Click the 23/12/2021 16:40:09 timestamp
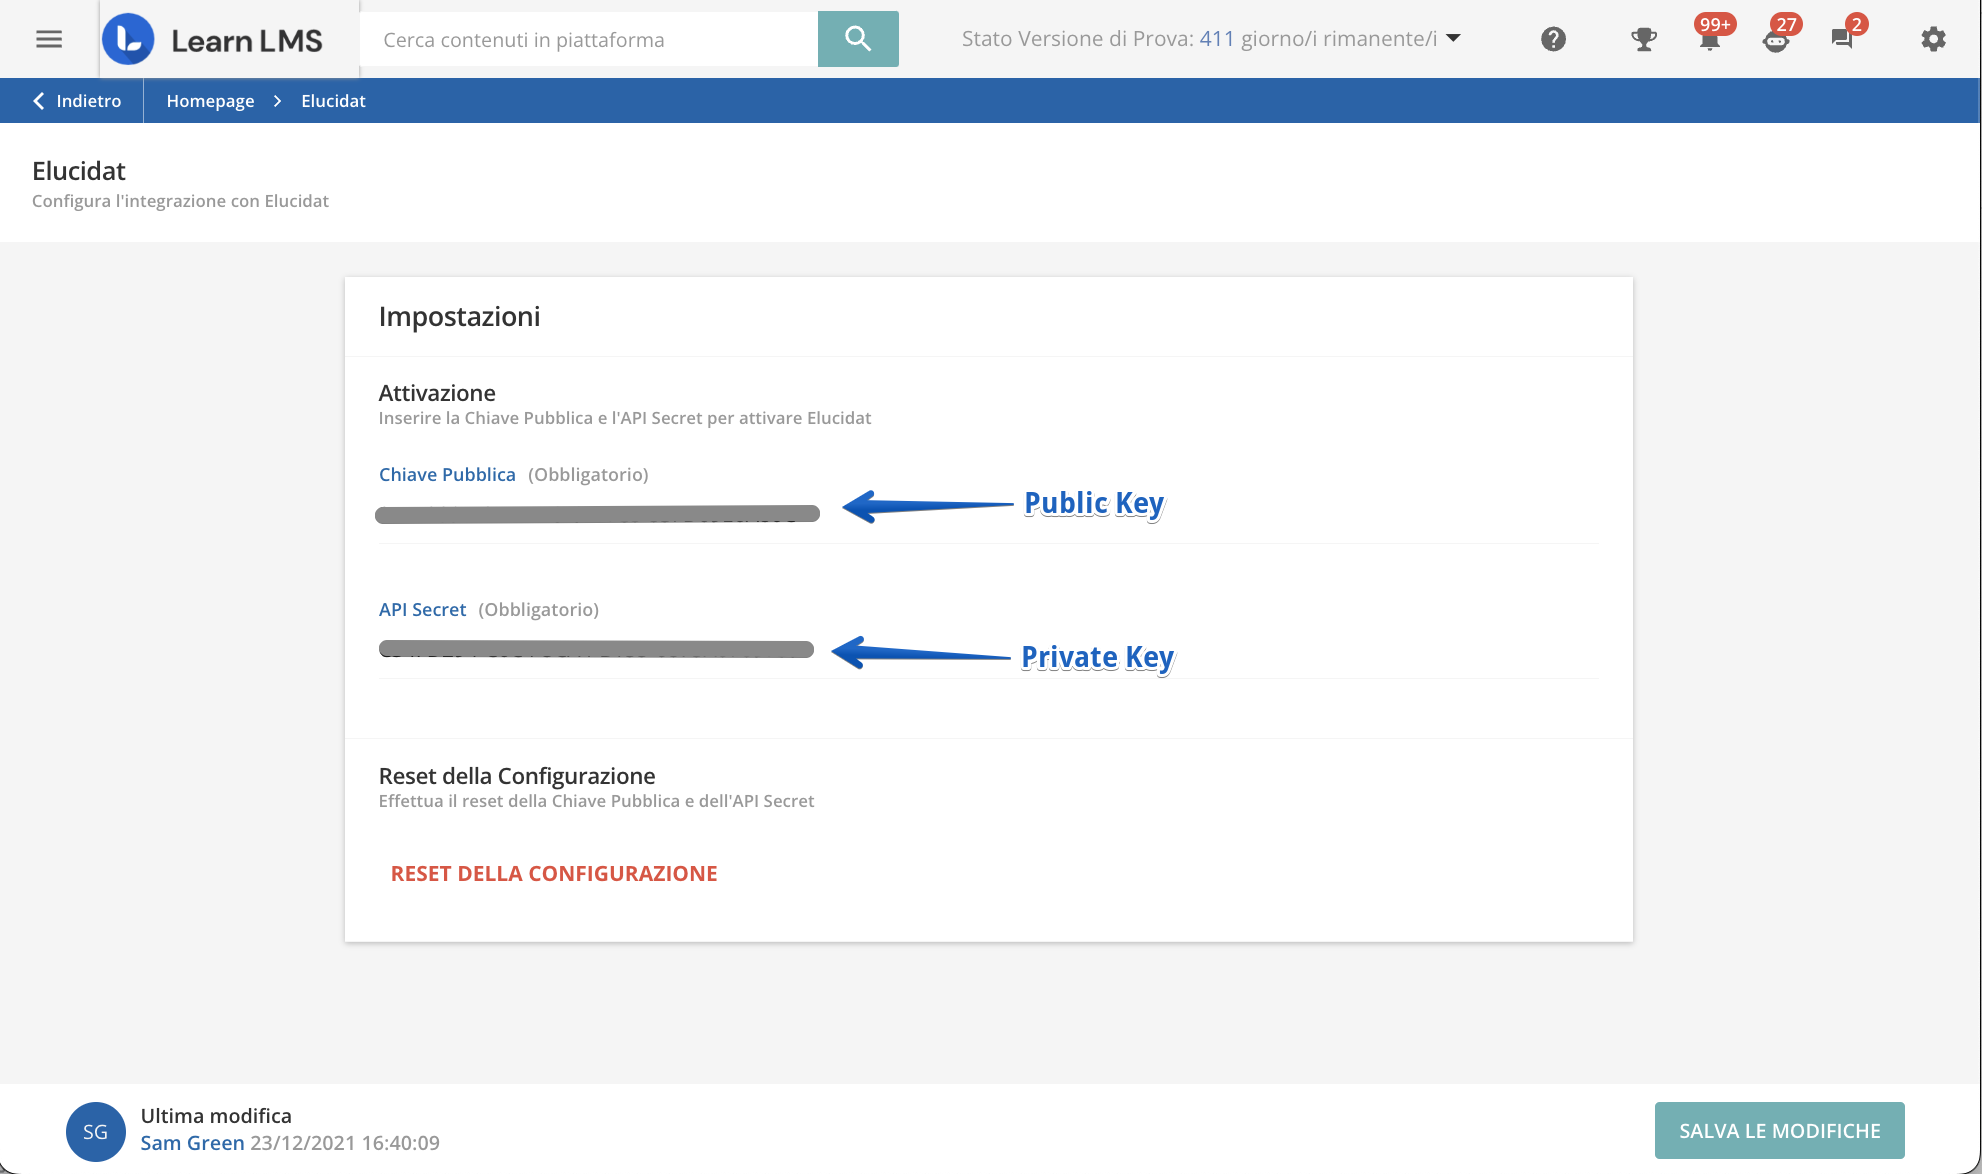Screen dimensions: 1982x1174 [345, 1142]
